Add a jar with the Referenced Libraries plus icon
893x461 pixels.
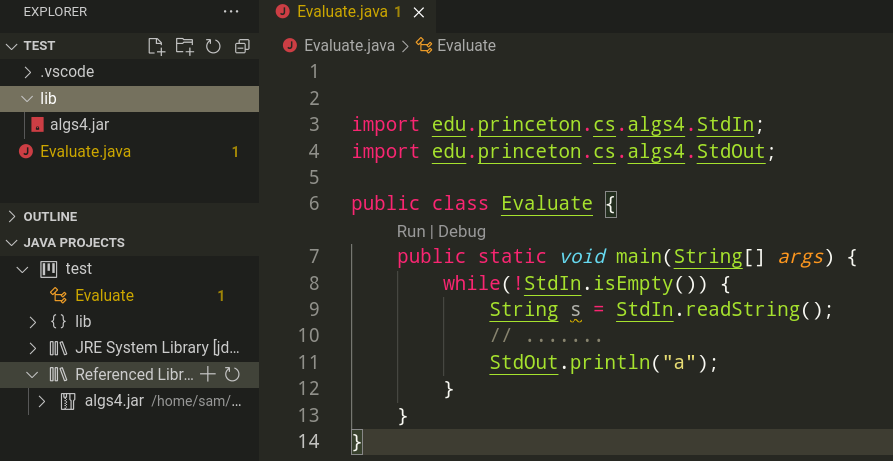[207, 374]
